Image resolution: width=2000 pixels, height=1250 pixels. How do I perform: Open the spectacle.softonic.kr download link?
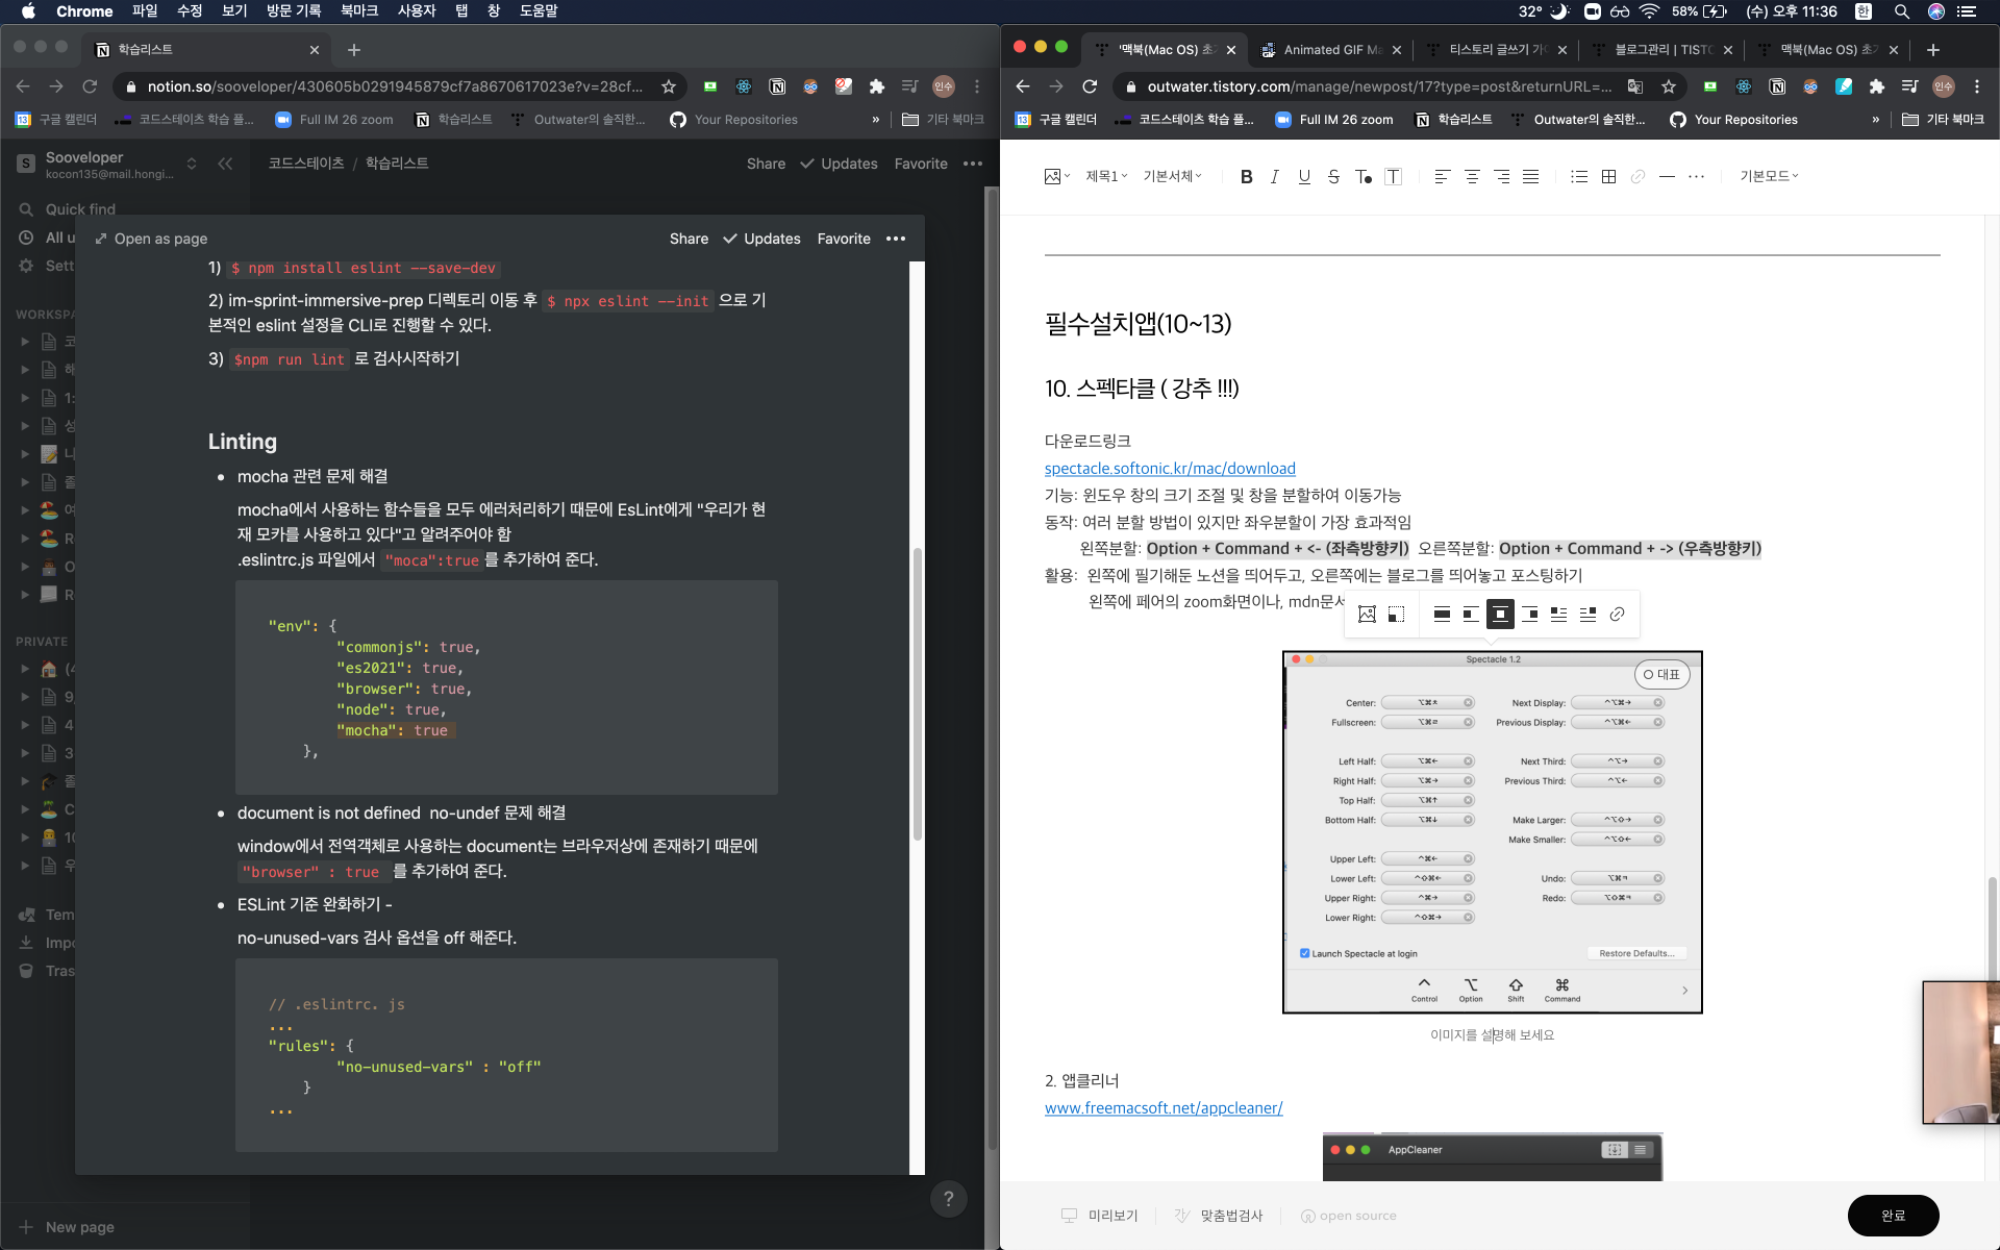pos(1169,468)
